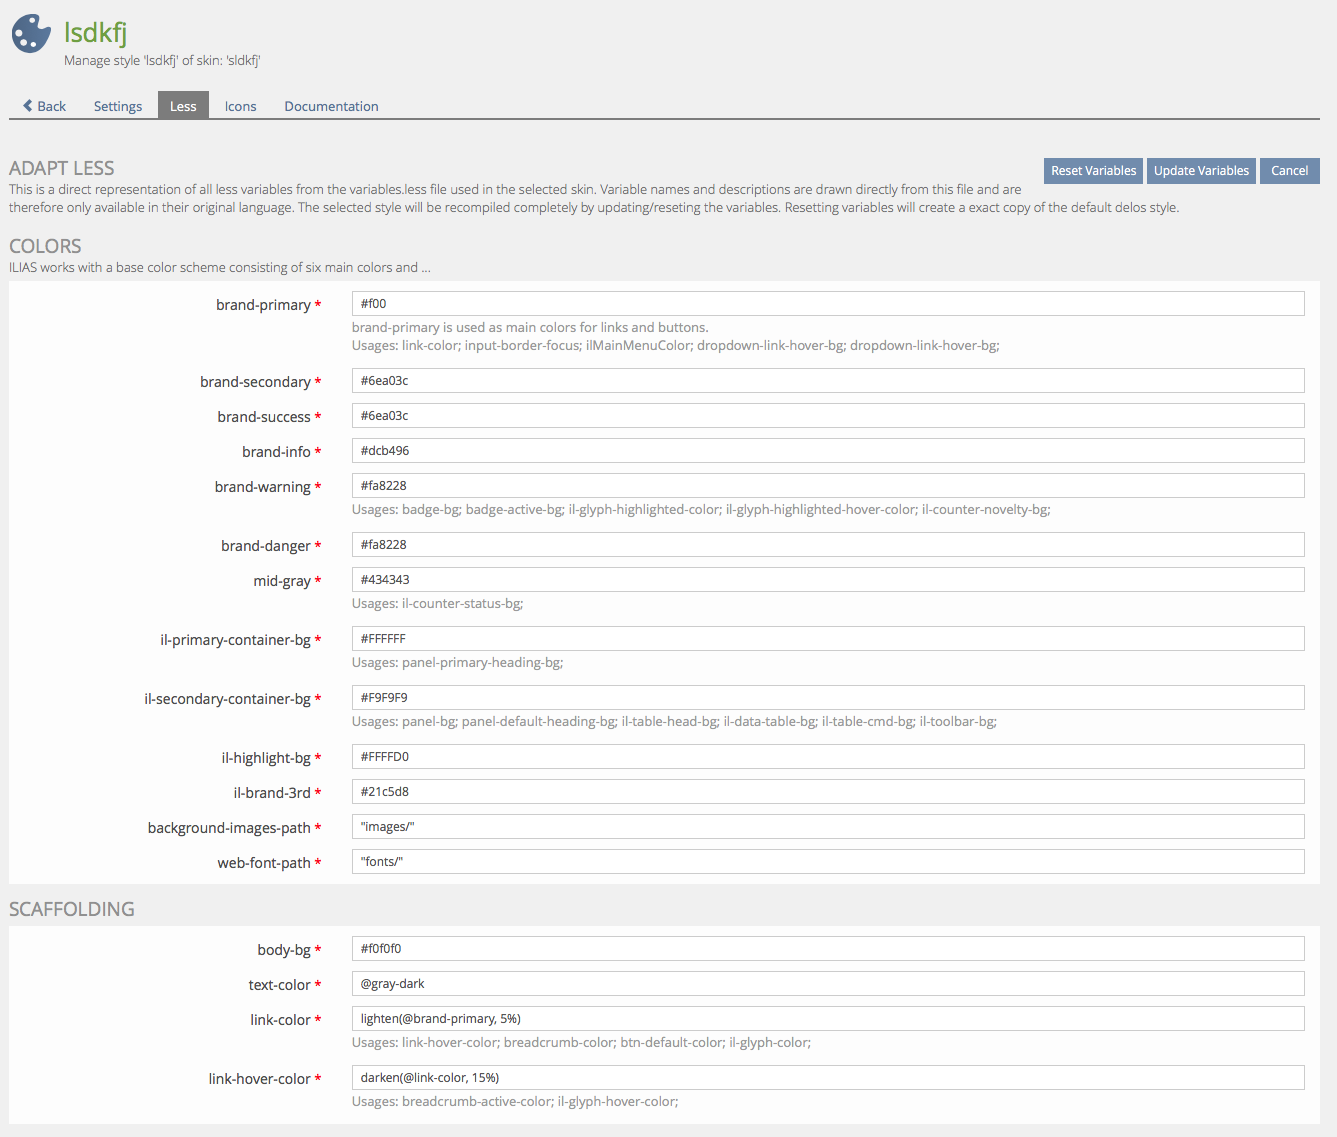Click the mid-gray input box
Viewport: 1337px width, 1137px height.
827,580
